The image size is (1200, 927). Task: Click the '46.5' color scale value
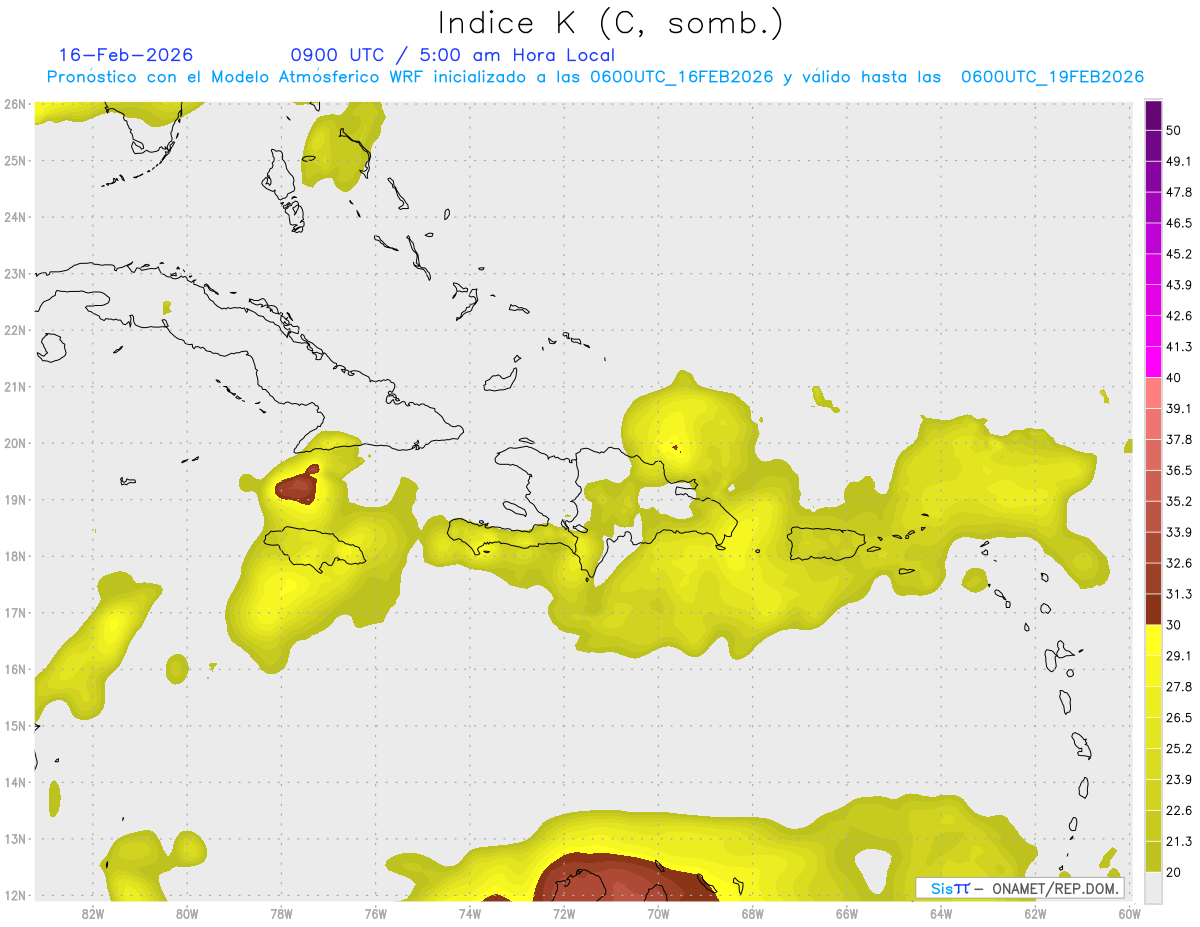(1179, 223)
